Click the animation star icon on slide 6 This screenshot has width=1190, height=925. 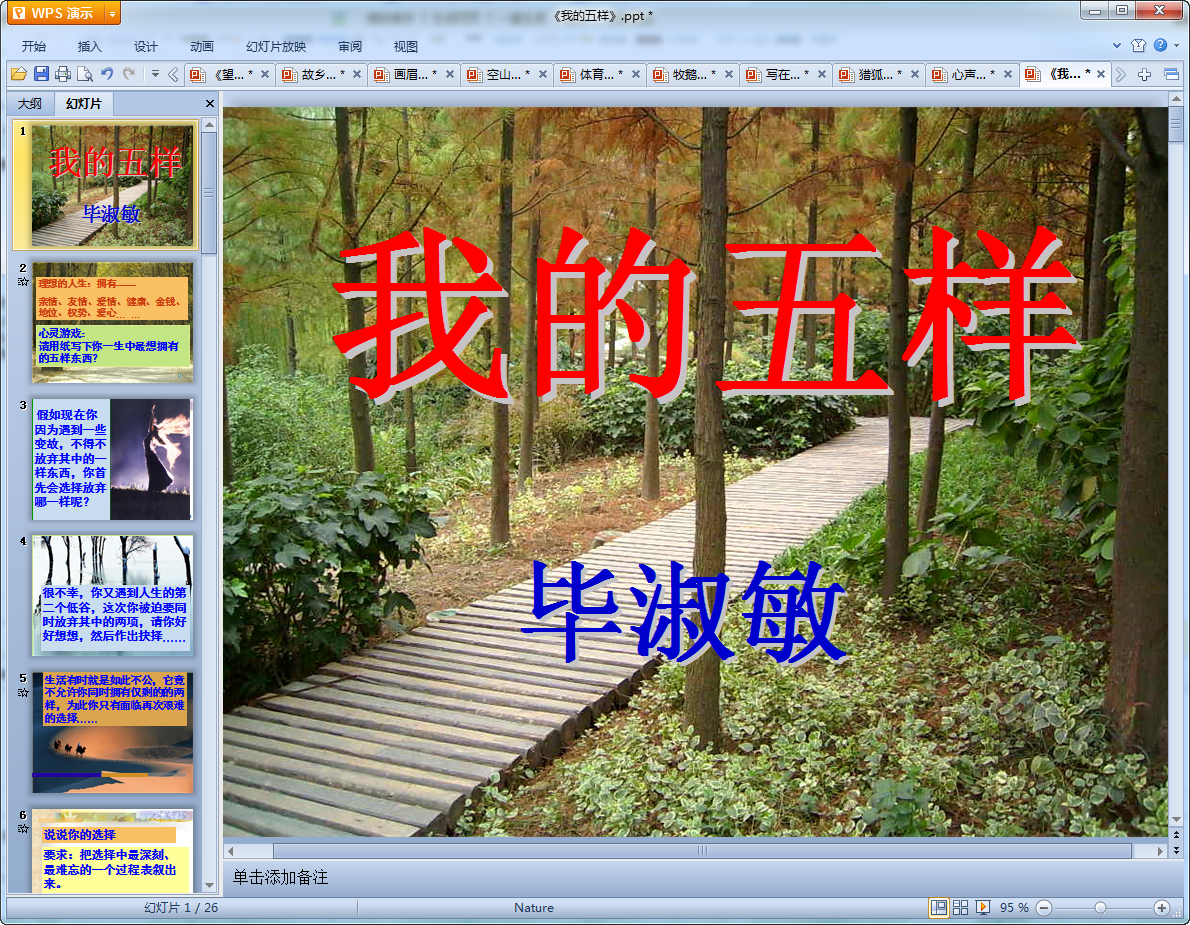click(x=23, y=829)
